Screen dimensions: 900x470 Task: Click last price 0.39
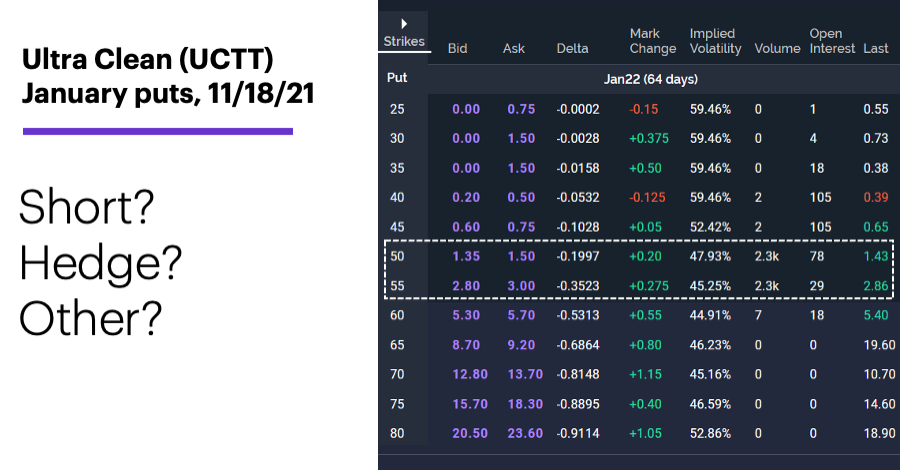(x=876, y=197)
